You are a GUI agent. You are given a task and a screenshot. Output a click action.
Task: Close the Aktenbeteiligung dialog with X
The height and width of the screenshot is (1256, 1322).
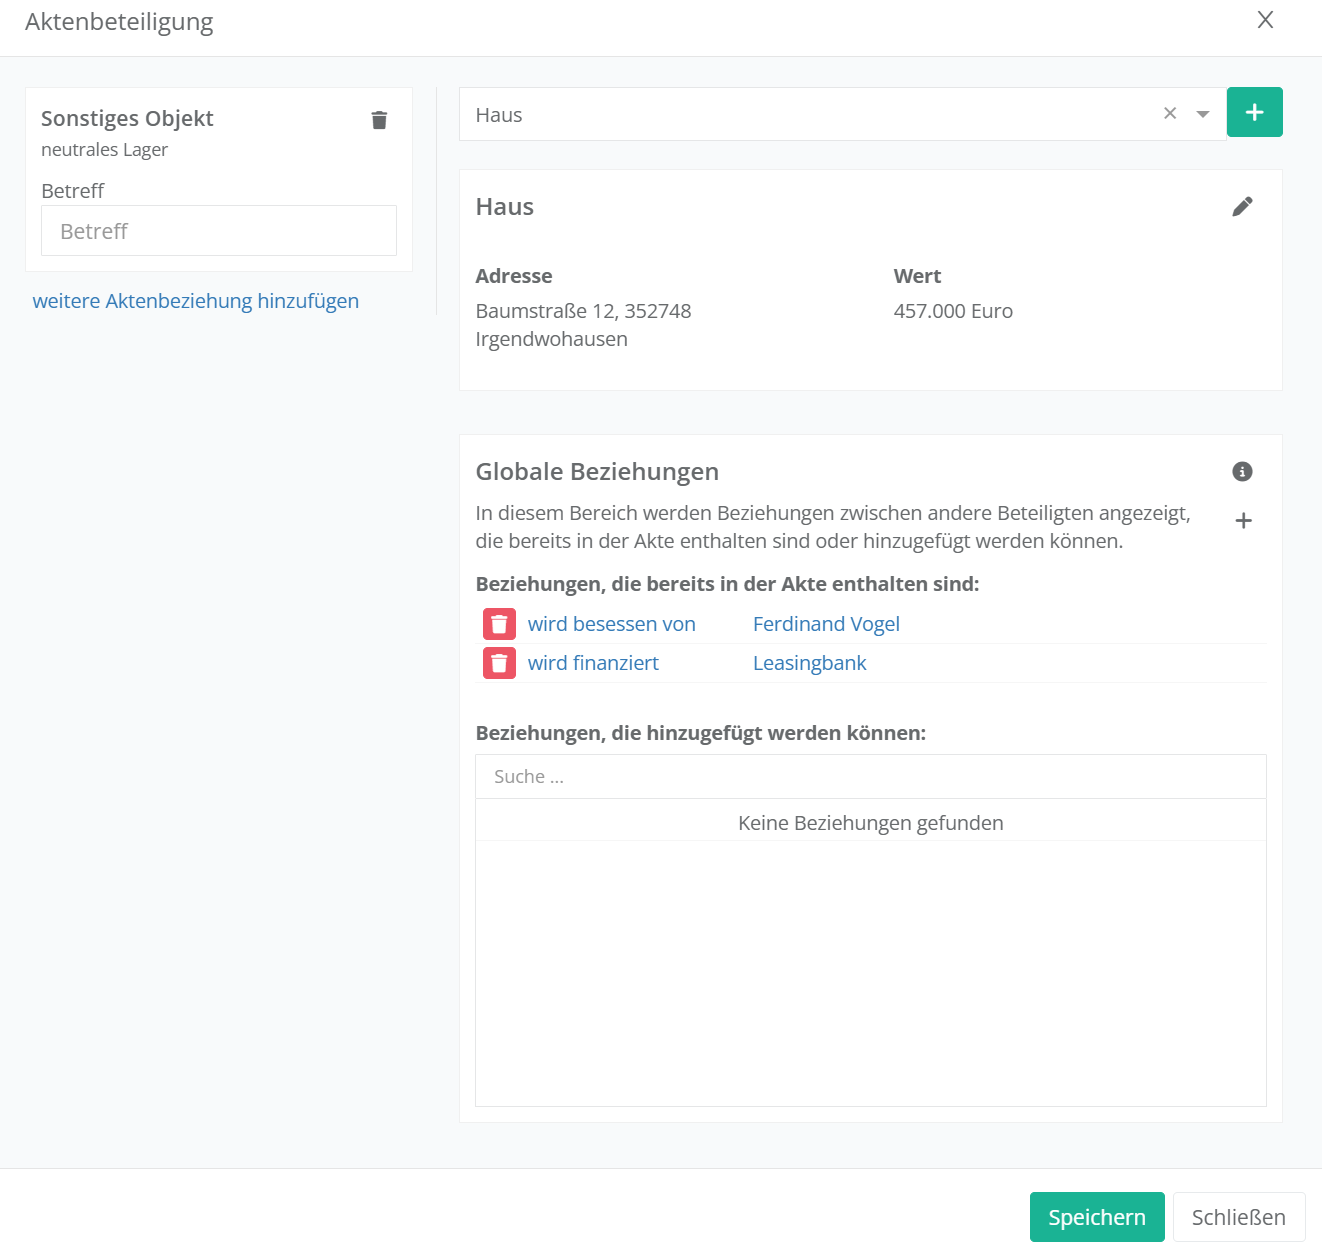1265,20
